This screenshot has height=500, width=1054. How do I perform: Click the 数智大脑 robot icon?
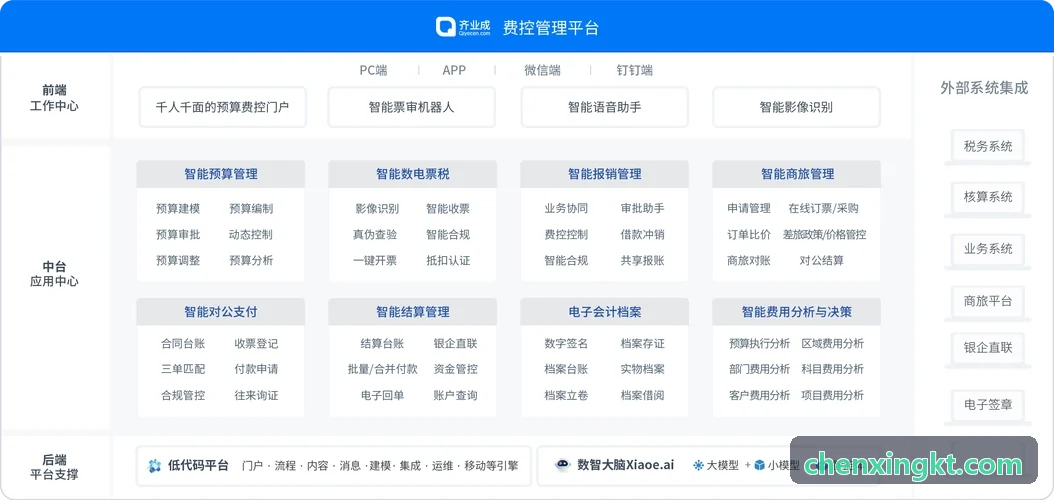563,465
